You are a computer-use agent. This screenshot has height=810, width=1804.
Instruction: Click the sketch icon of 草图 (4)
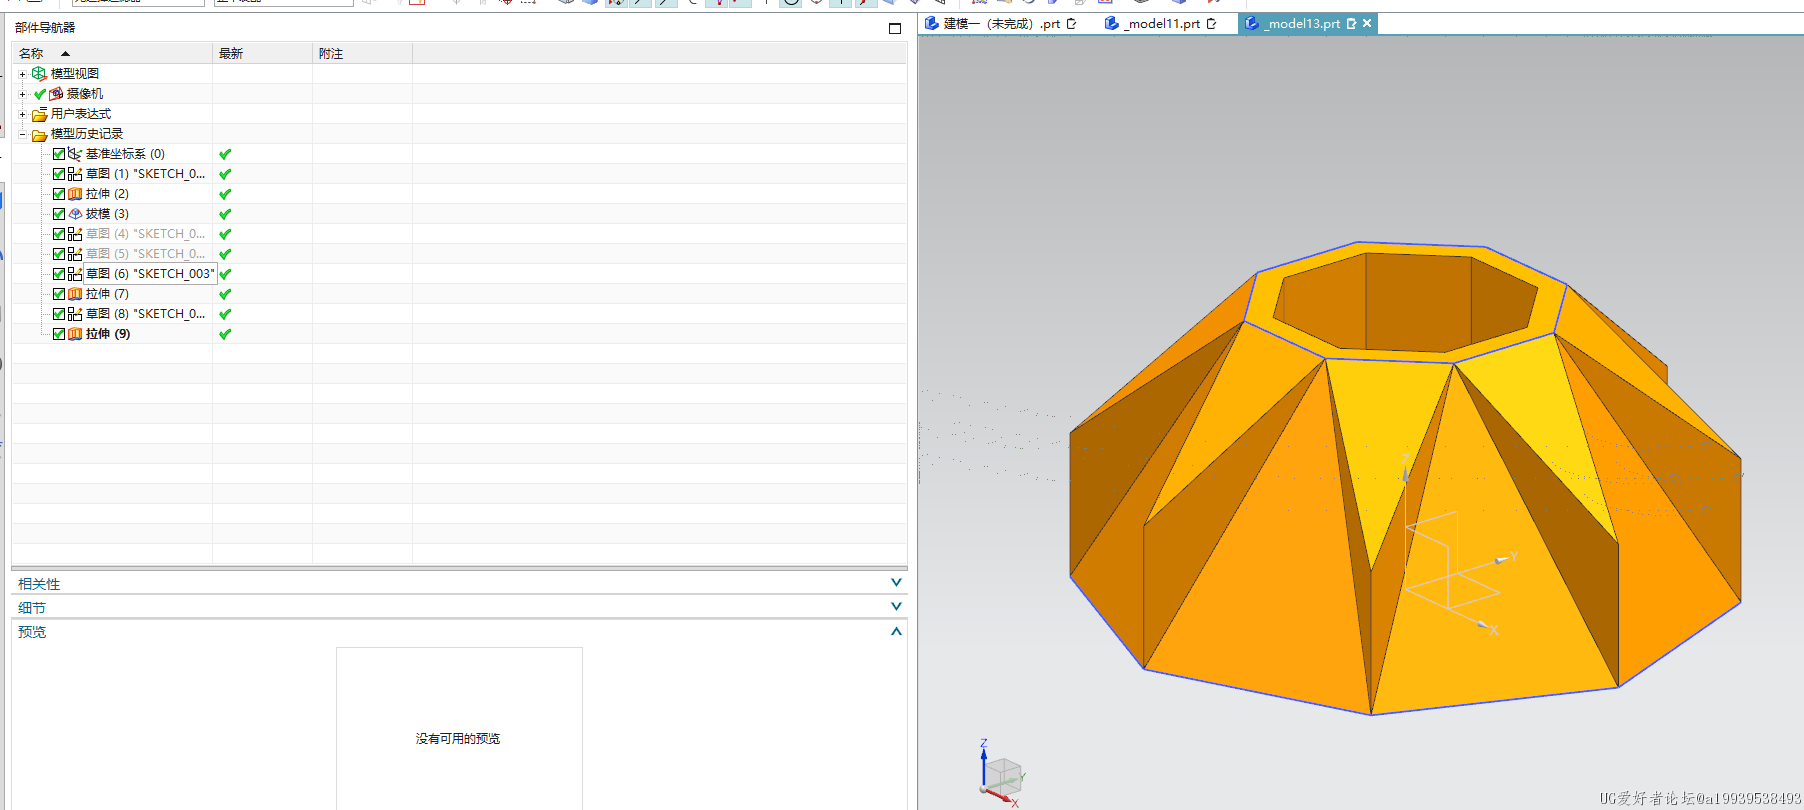(x=75, y=234)
